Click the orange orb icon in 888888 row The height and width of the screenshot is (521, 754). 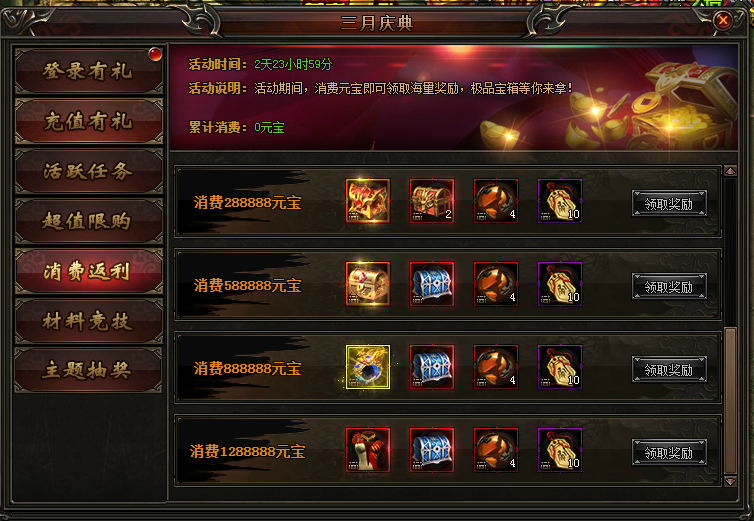[x=496, y=367]
